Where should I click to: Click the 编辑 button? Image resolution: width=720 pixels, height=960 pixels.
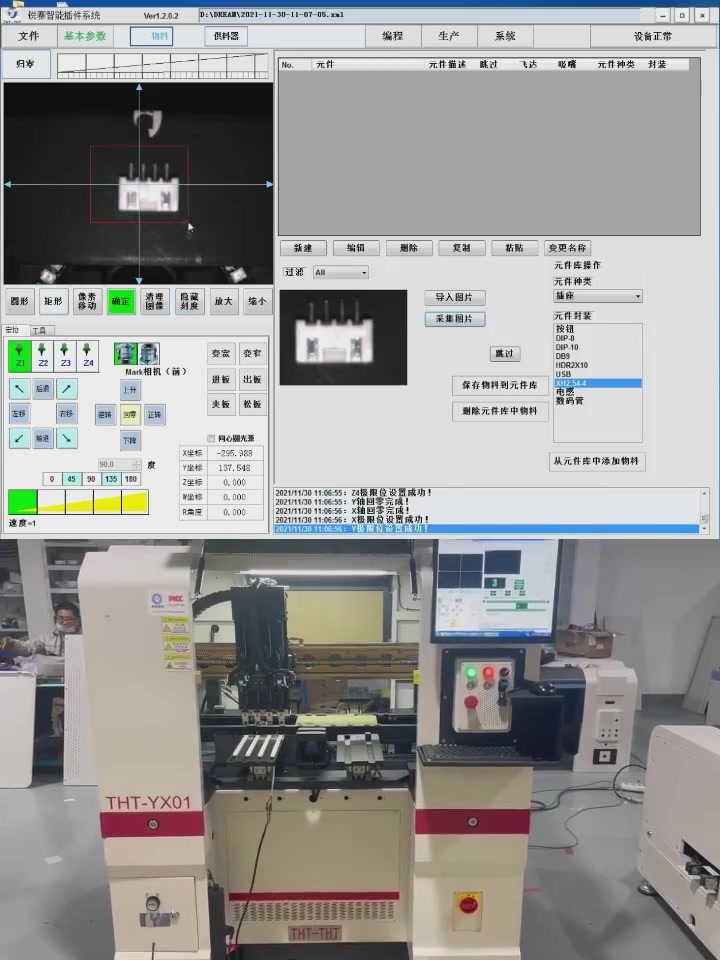[356, 248]
